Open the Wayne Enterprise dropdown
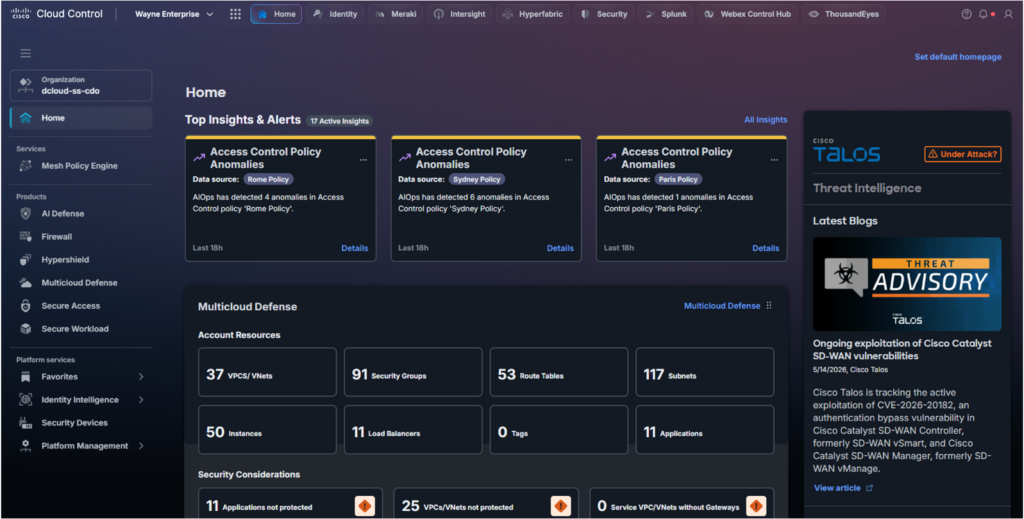Screen dimensions: 1024x519 point(174,14)
